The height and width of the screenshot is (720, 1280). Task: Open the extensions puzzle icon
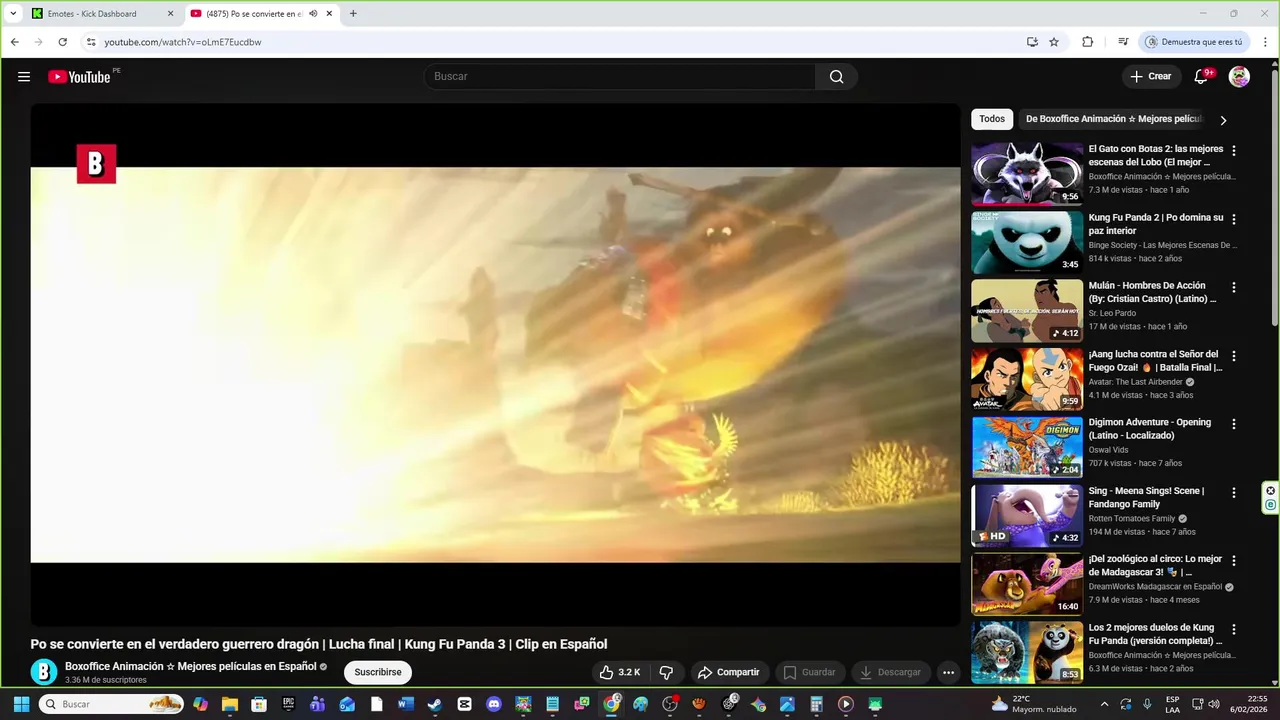[x=1088, y=42]
